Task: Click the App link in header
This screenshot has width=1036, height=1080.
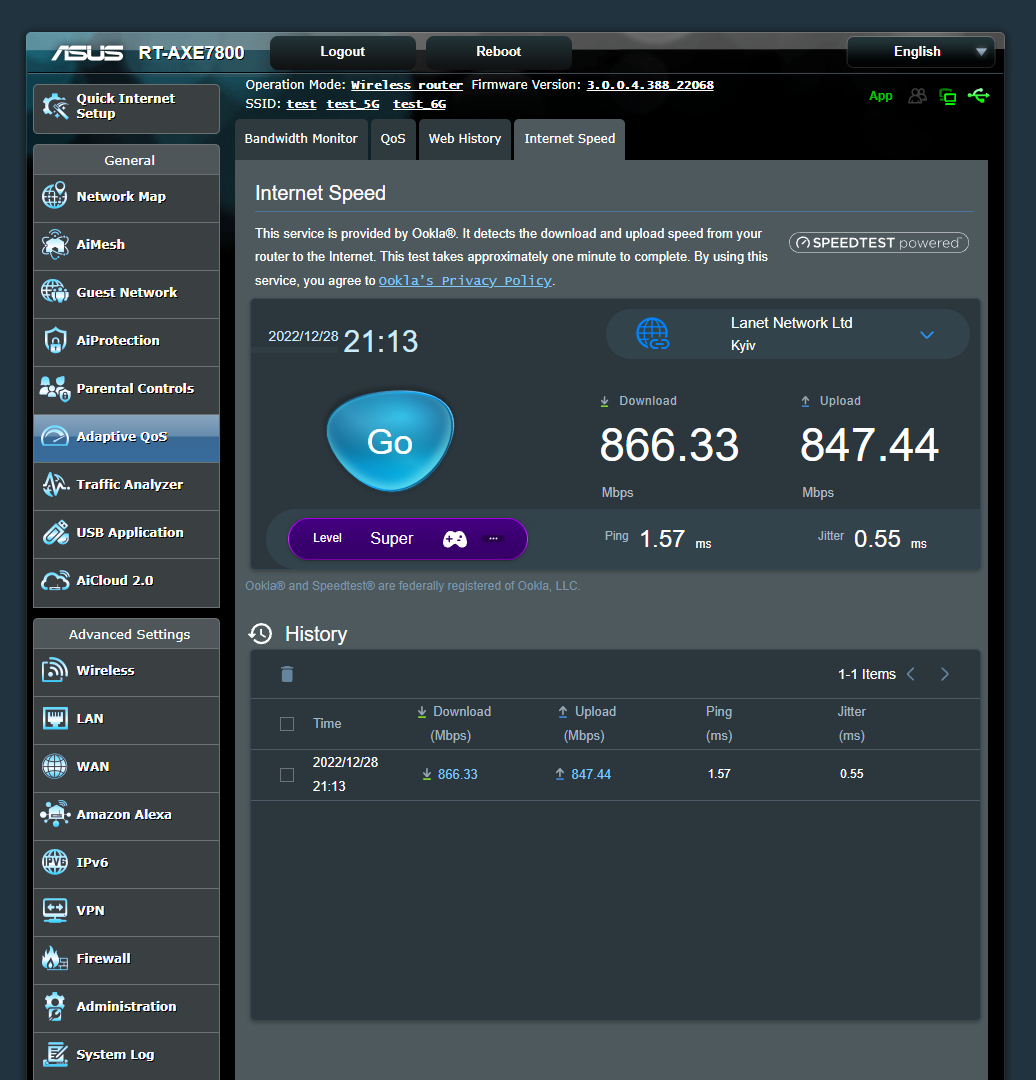Action: (880, 96)
